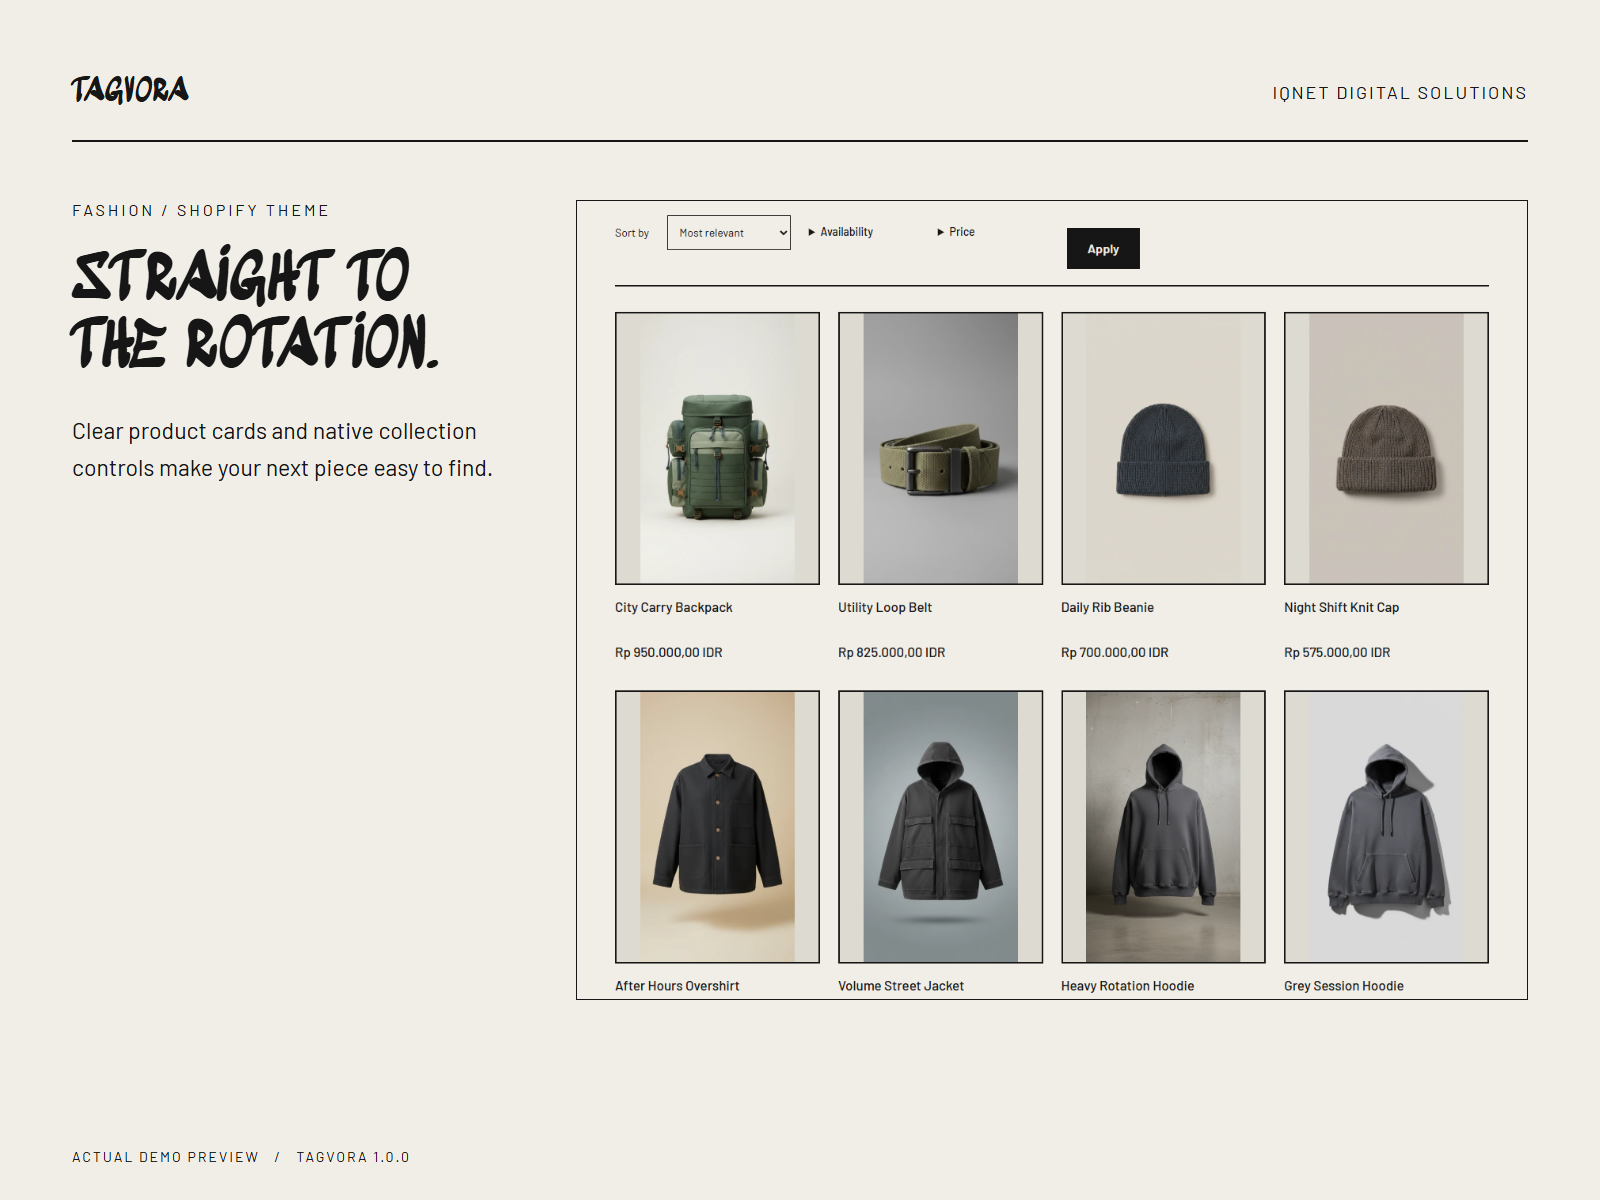The height and width of the screenshot is (1200, 1600).
Task: Click the Grey Session Hoodie title link
Action: point(1344,986)
